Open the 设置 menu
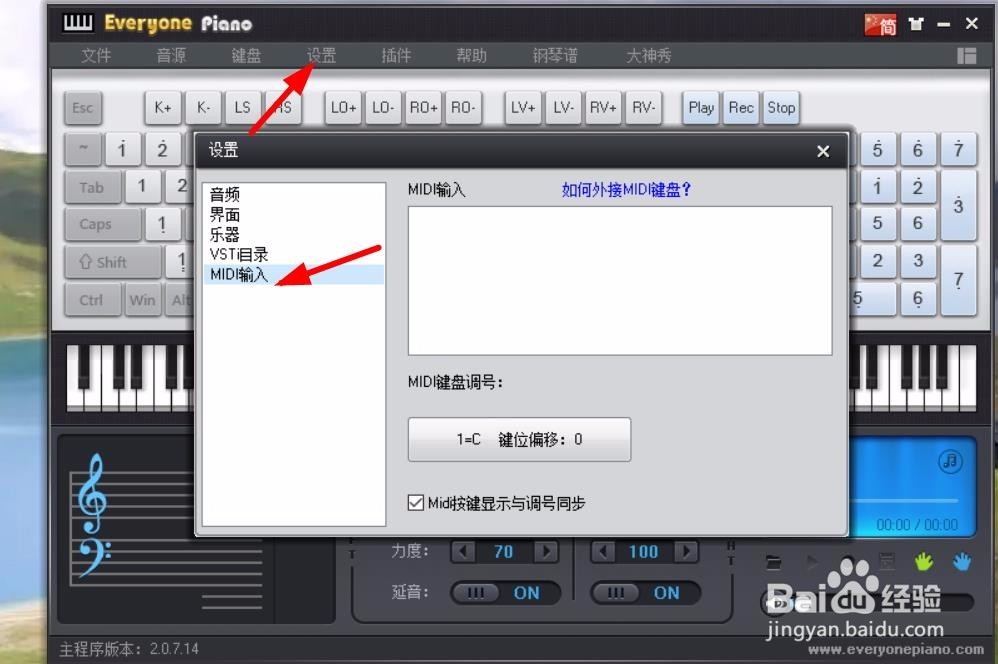Image resolution: width=998 pixels, height=664 pixels. click(x=321, y=56)
